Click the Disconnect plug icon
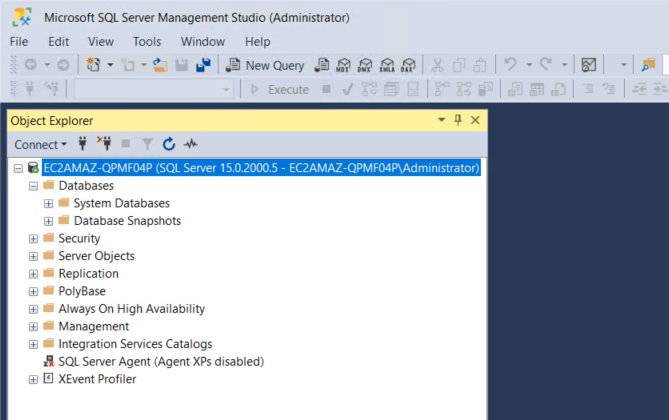 [x=104, y=143]
